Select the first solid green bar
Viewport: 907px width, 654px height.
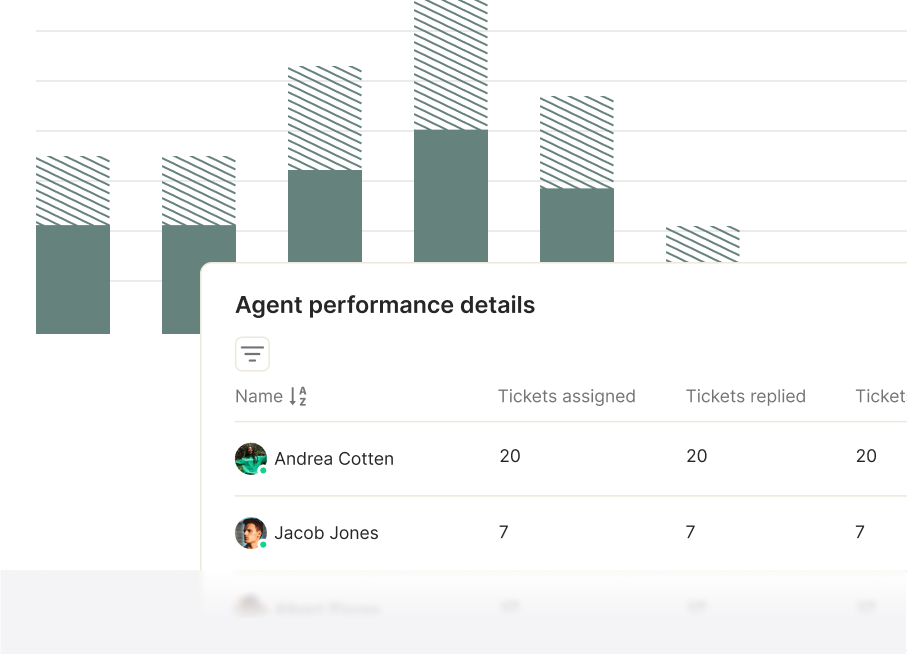[x=73, y=279]
